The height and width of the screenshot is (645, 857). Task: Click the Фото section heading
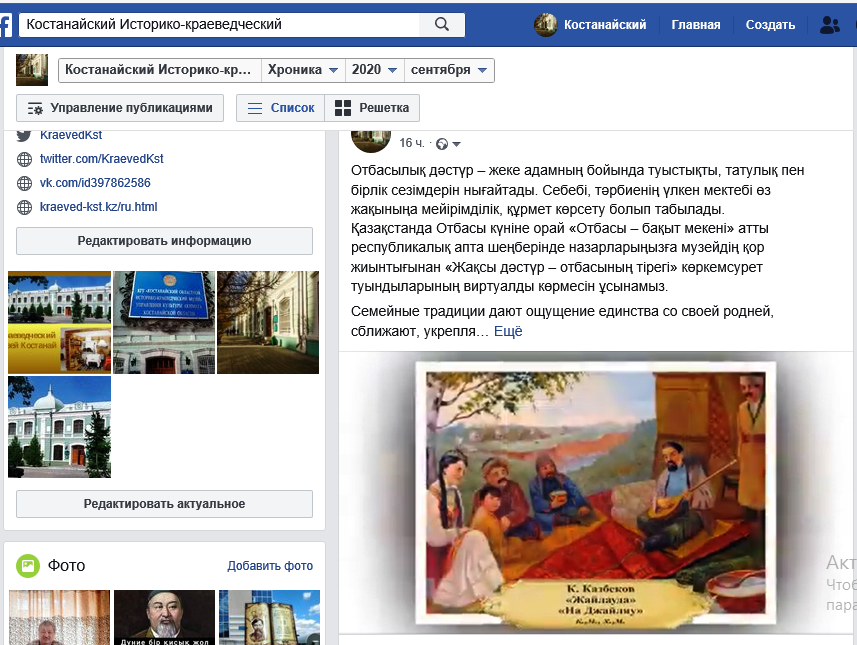[67, 566]
